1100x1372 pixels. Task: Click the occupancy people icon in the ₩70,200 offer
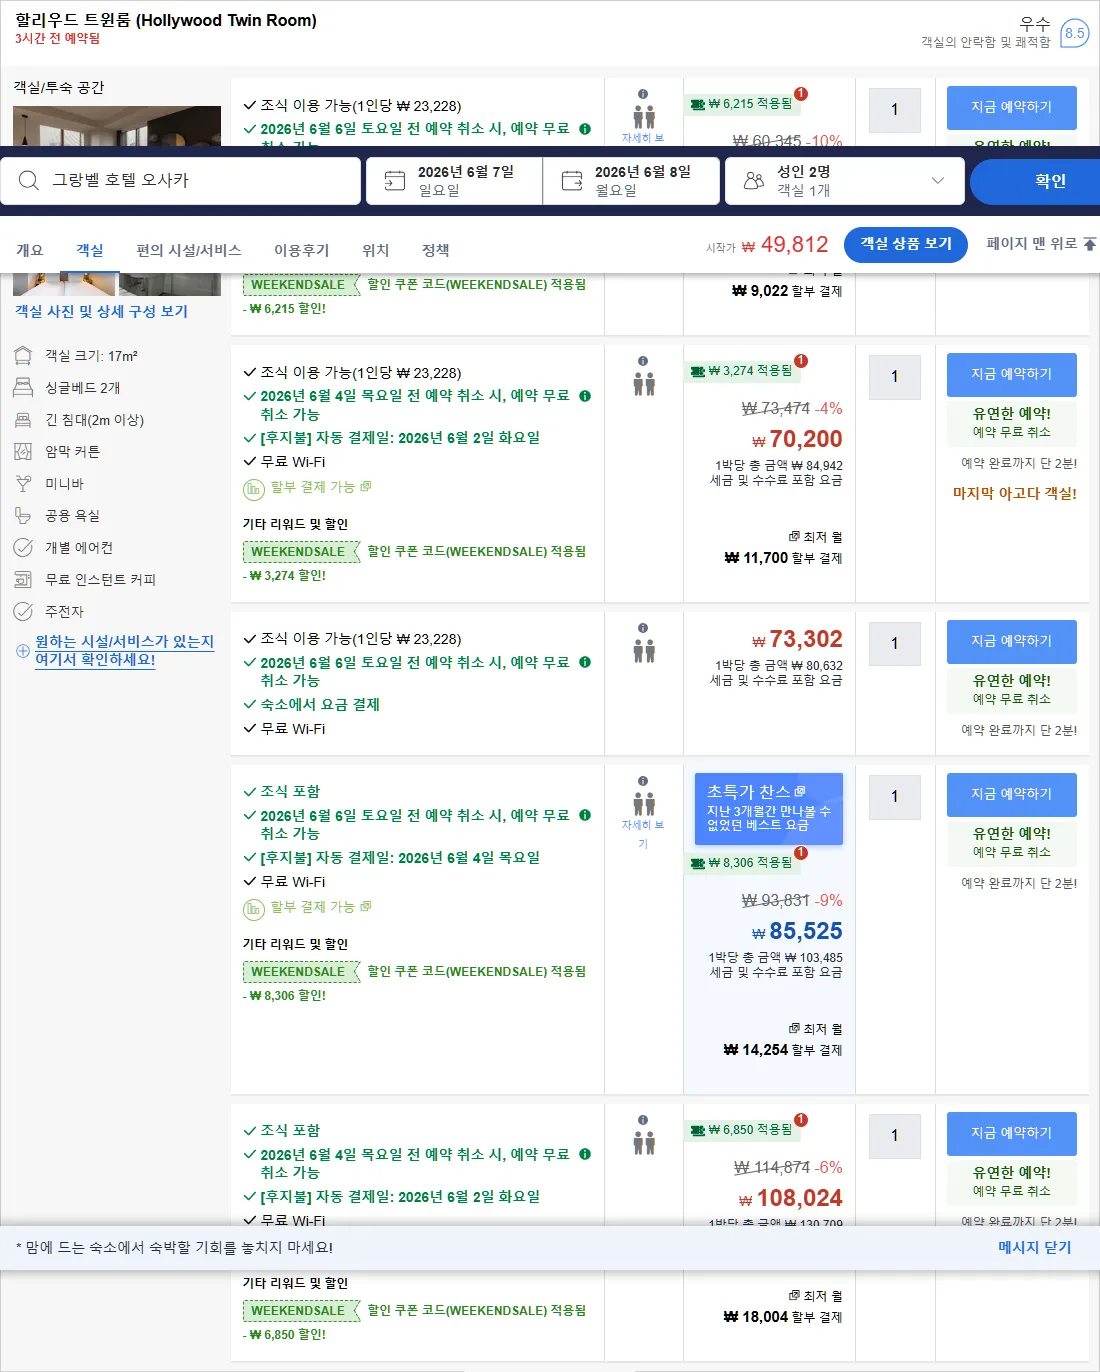[644, 384]
